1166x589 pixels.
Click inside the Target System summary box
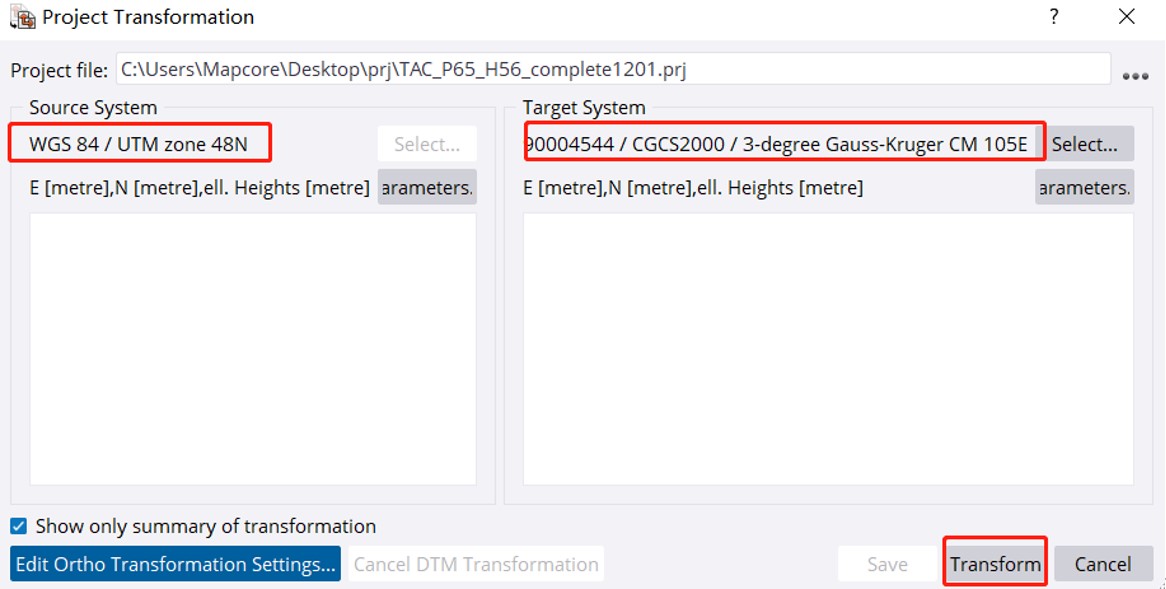[x=828, y=348]
